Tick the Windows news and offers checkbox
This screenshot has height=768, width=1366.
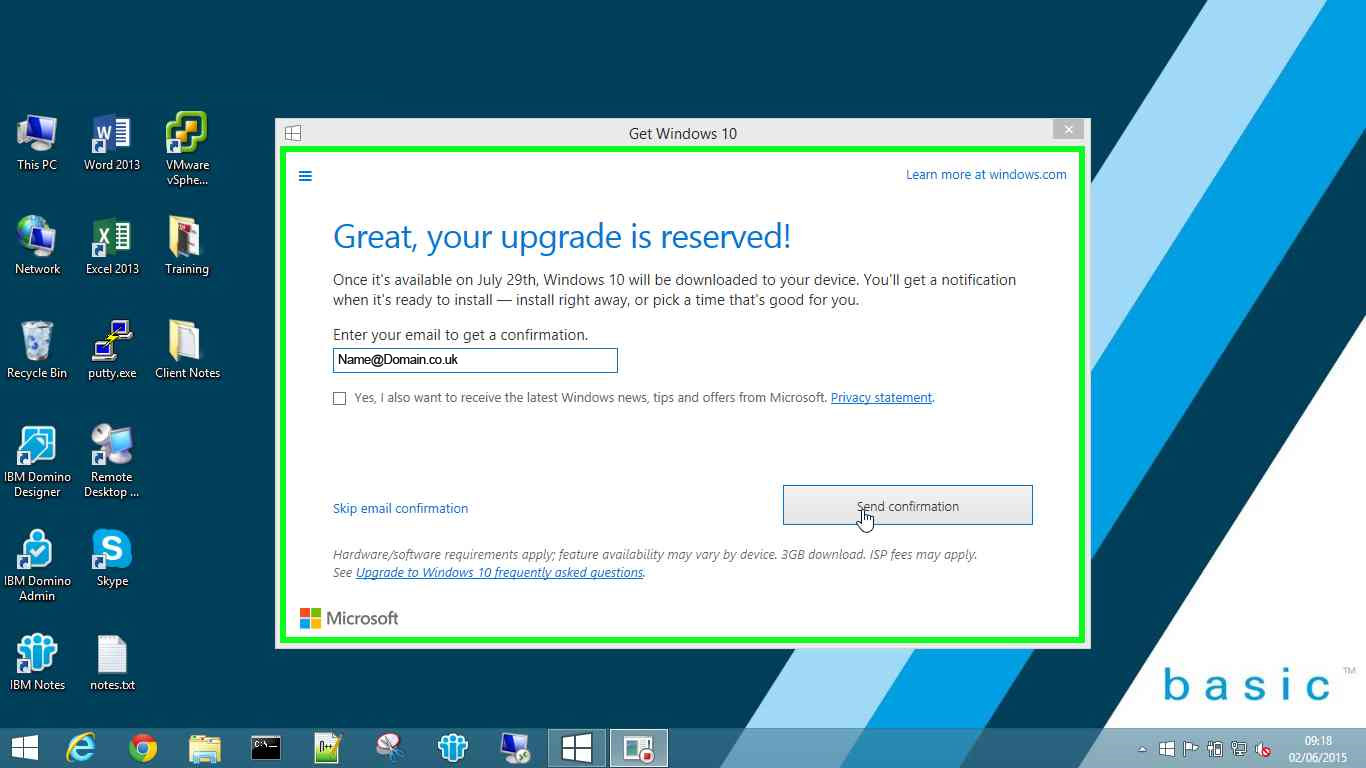coord(339,398)
